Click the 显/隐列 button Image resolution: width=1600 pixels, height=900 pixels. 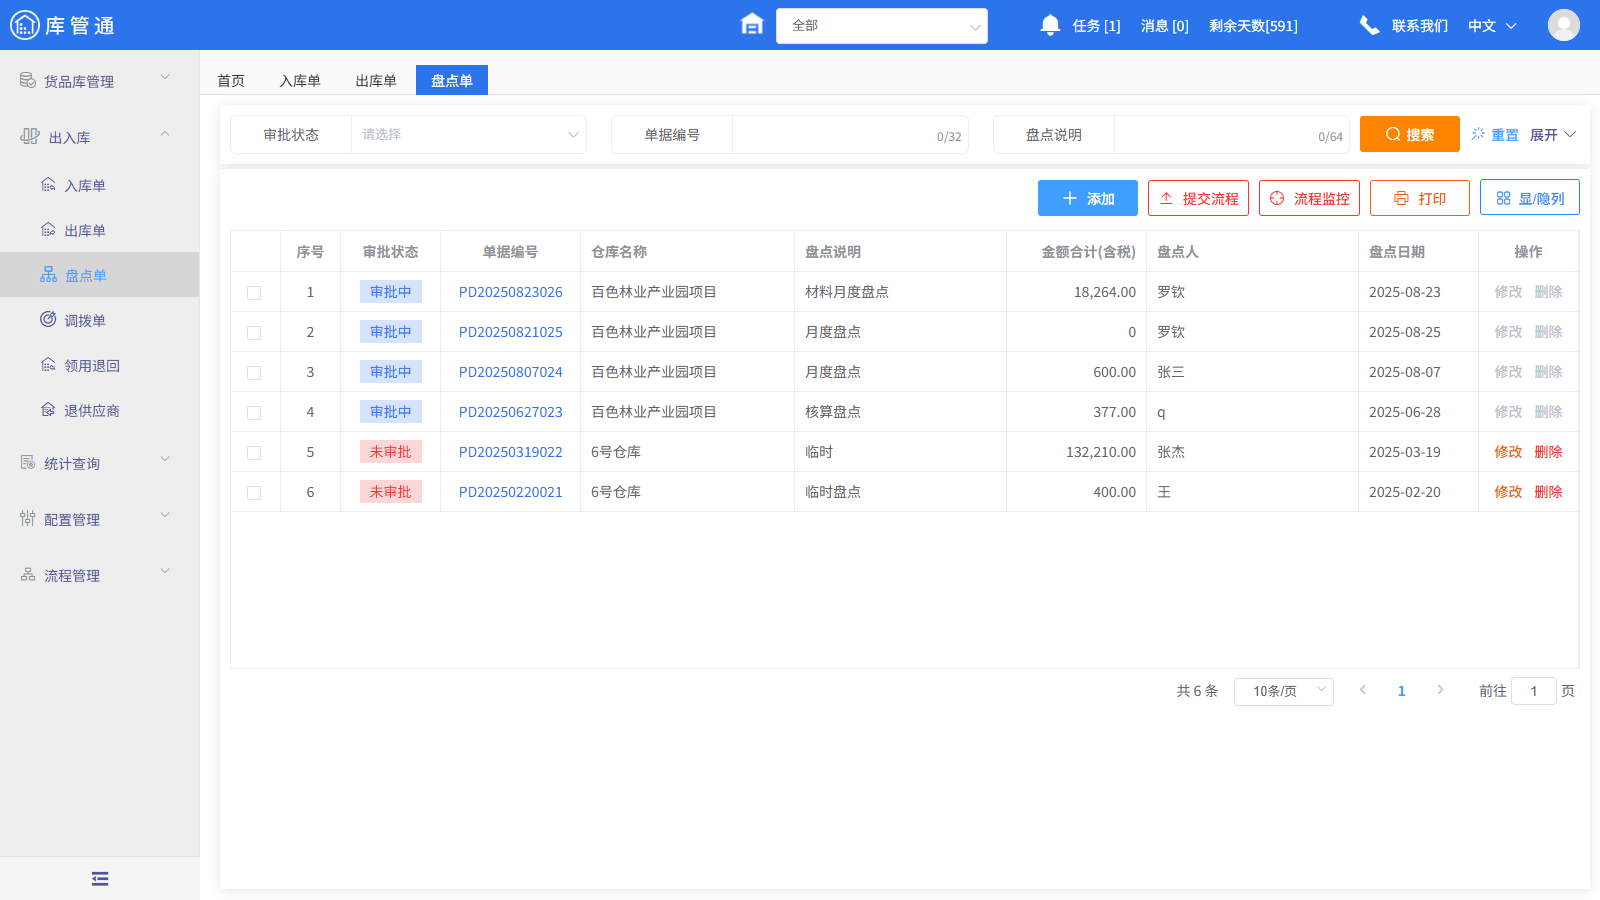(x=1530, y=198)
